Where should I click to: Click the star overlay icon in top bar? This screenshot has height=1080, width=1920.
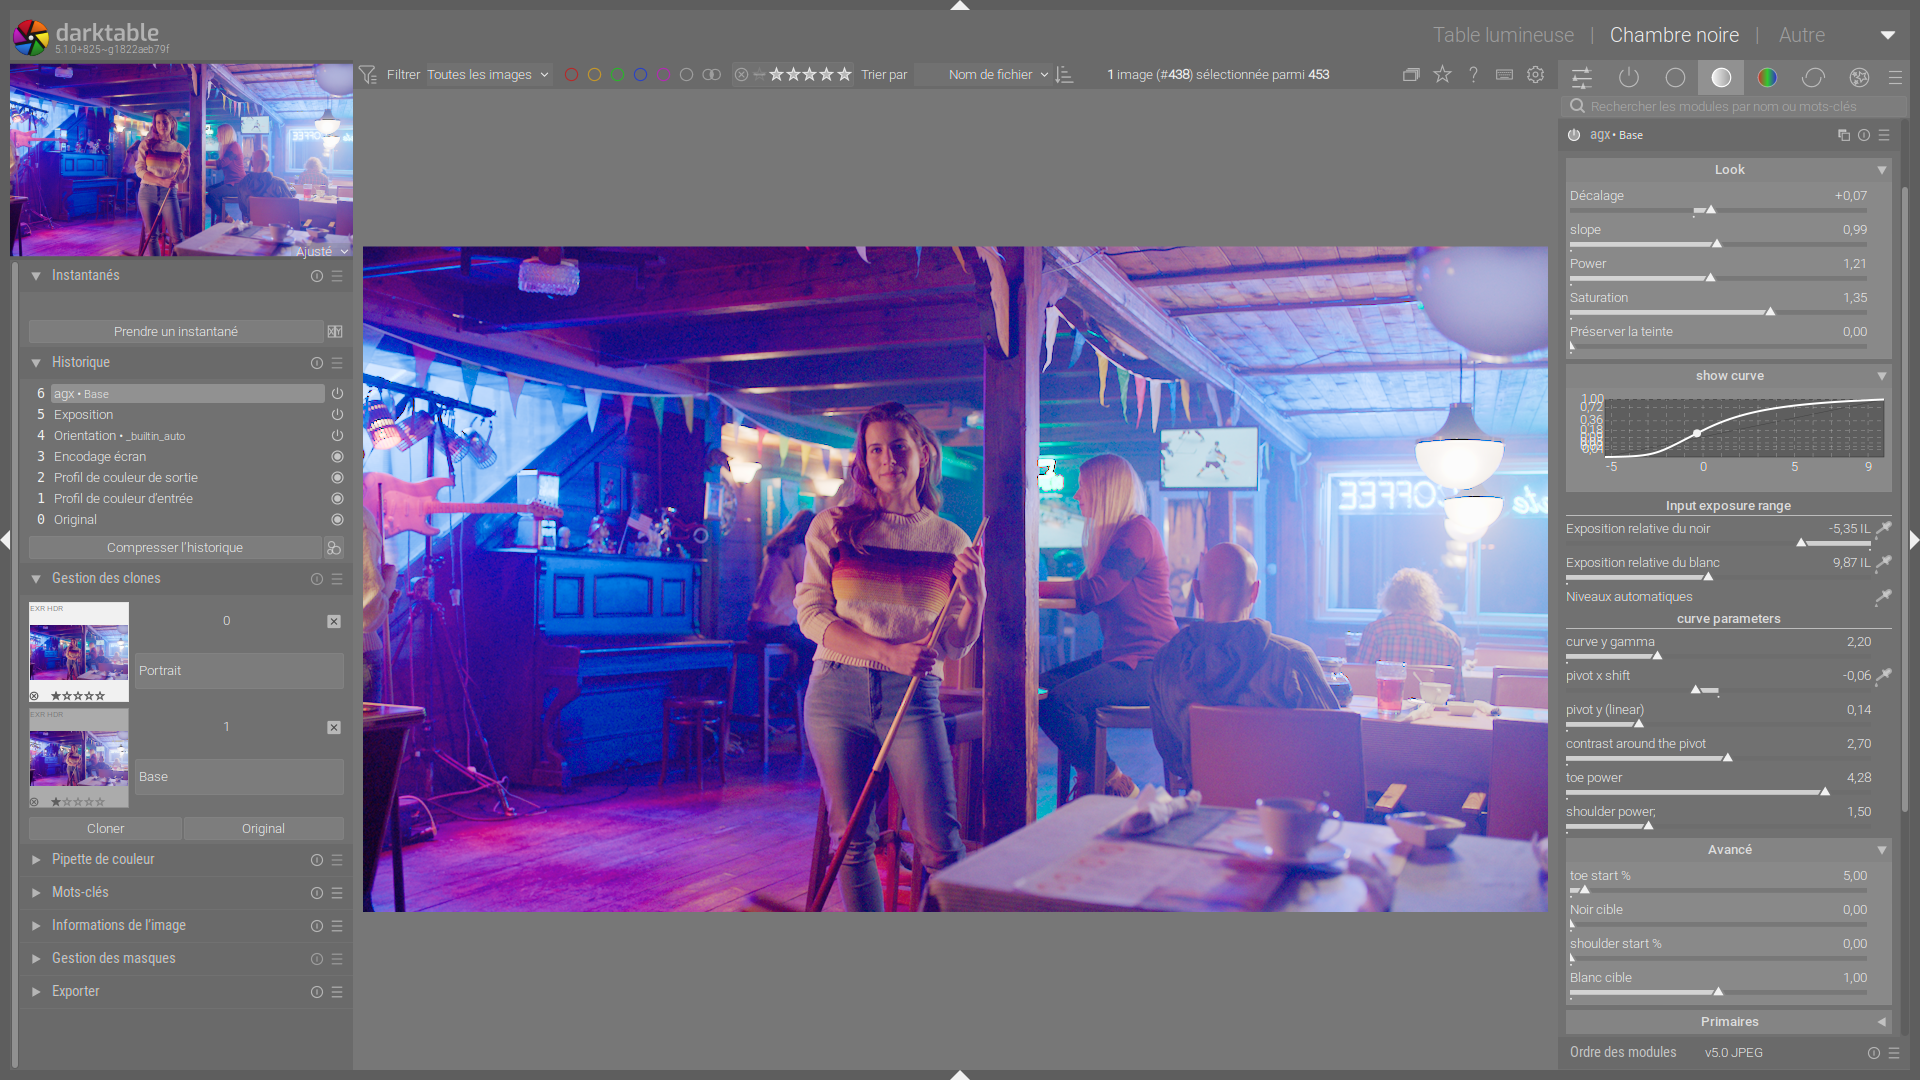(1442, 75)
